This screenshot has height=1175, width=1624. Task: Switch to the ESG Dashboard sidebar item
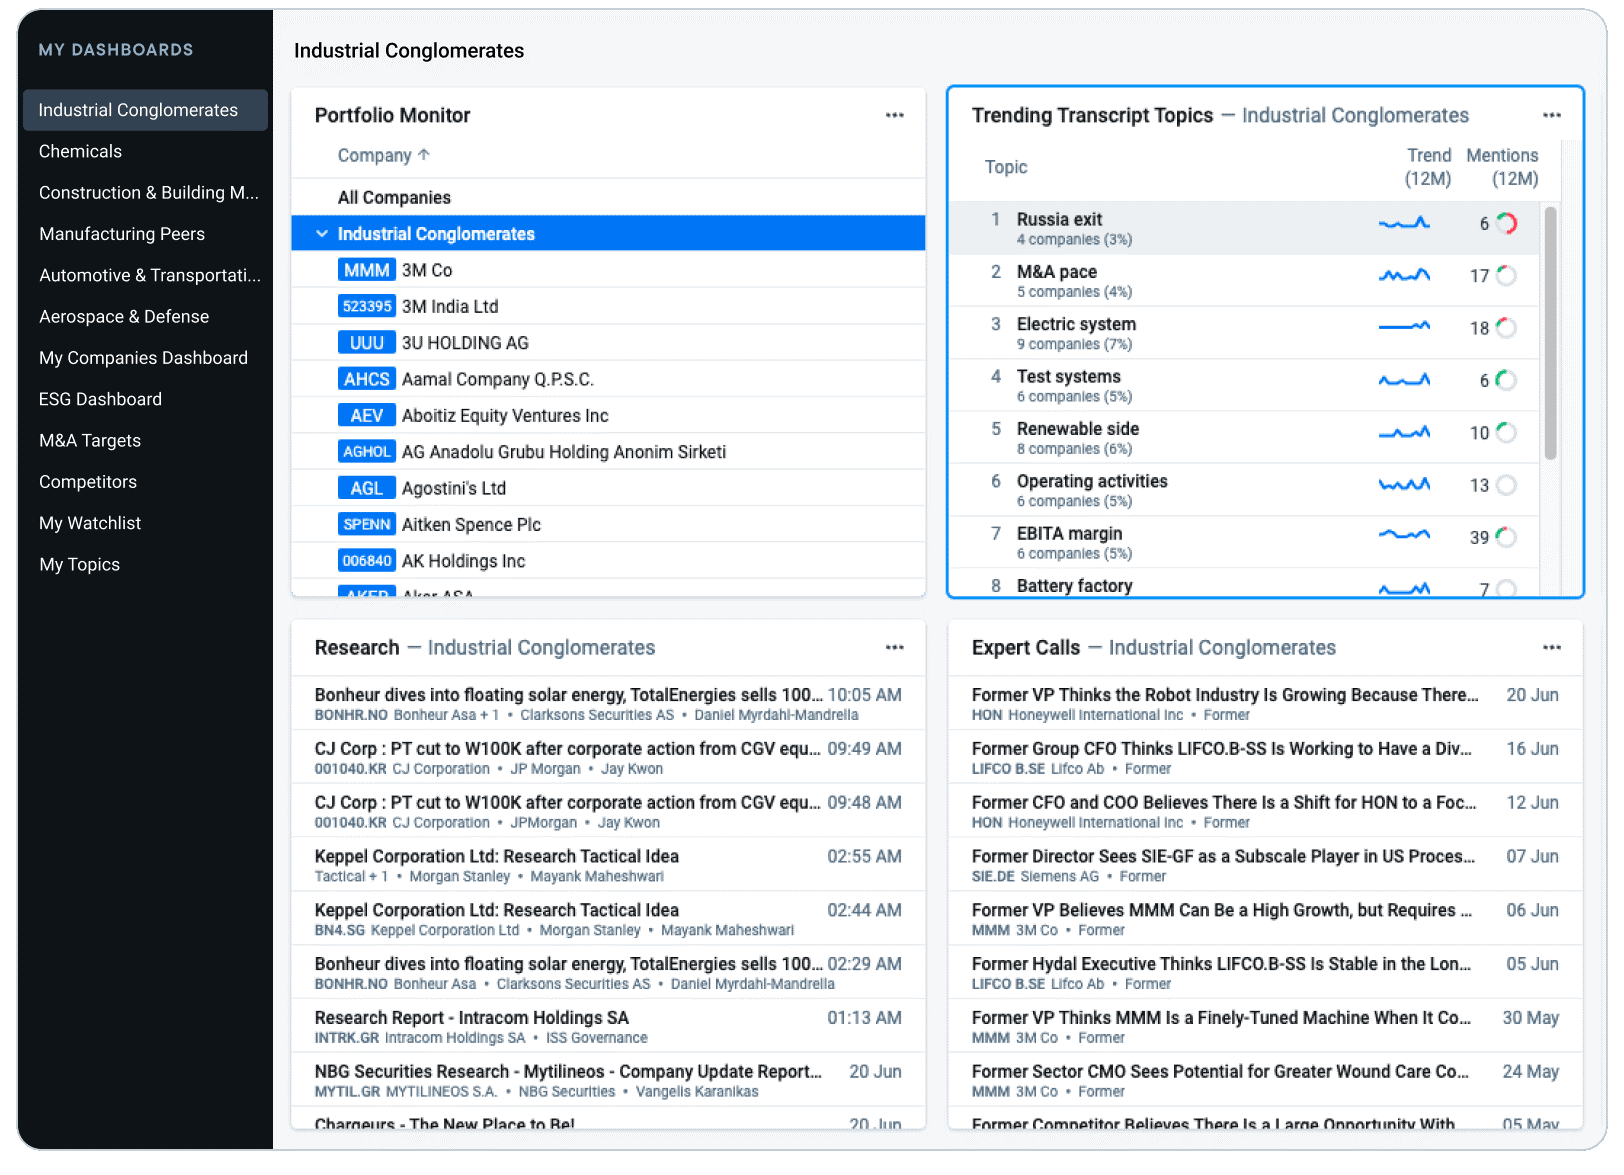[100, 399]
